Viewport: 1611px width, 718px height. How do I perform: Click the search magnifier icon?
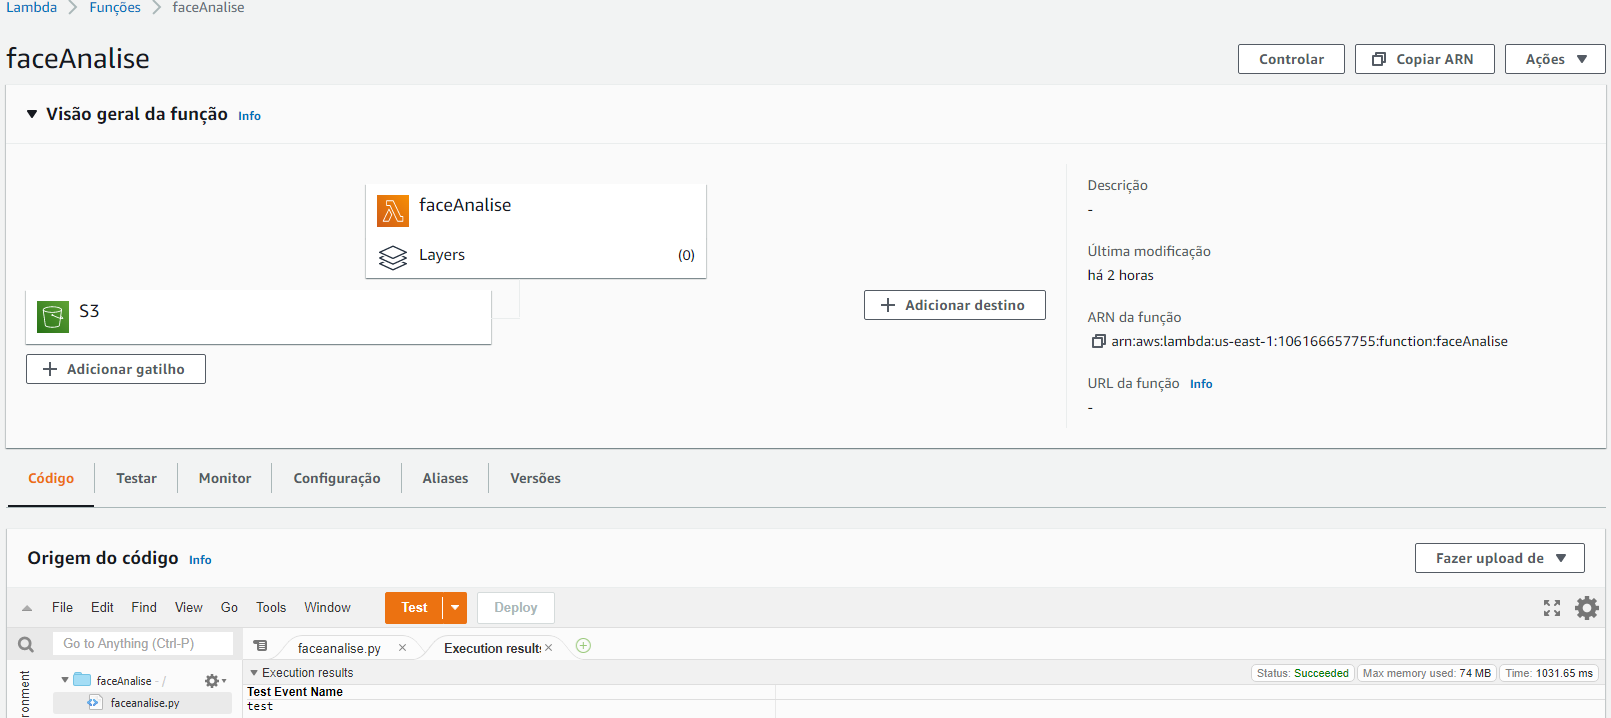(x=26, y=645)
